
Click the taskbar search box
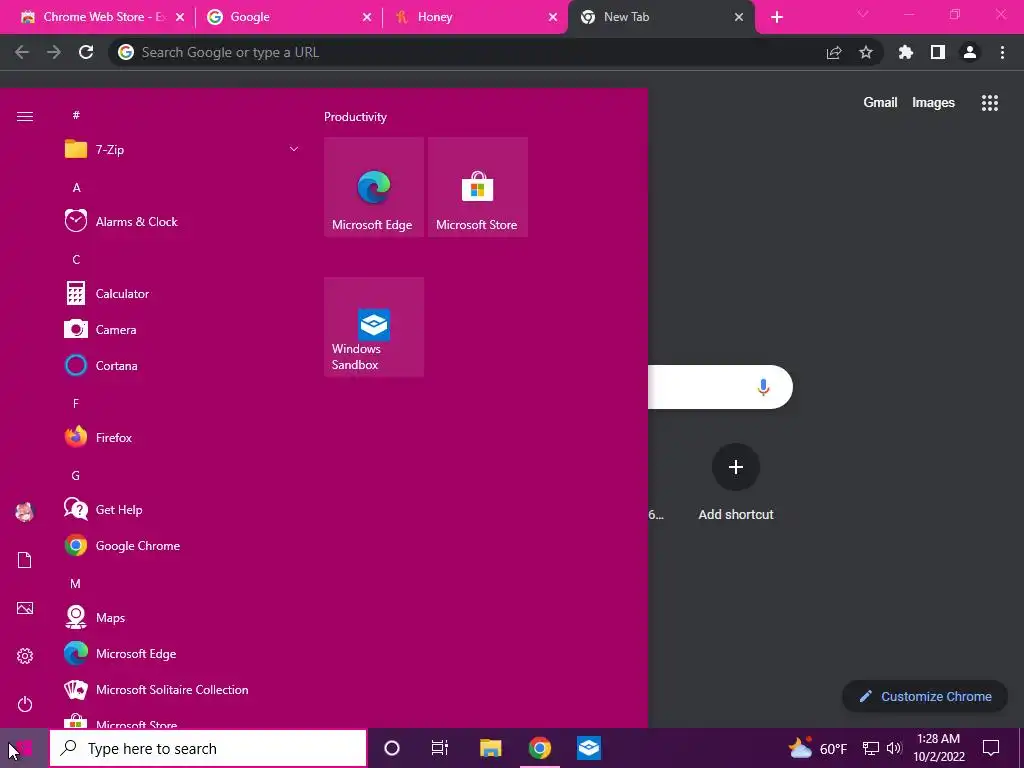pyautogui.click(x=208, y=748)
